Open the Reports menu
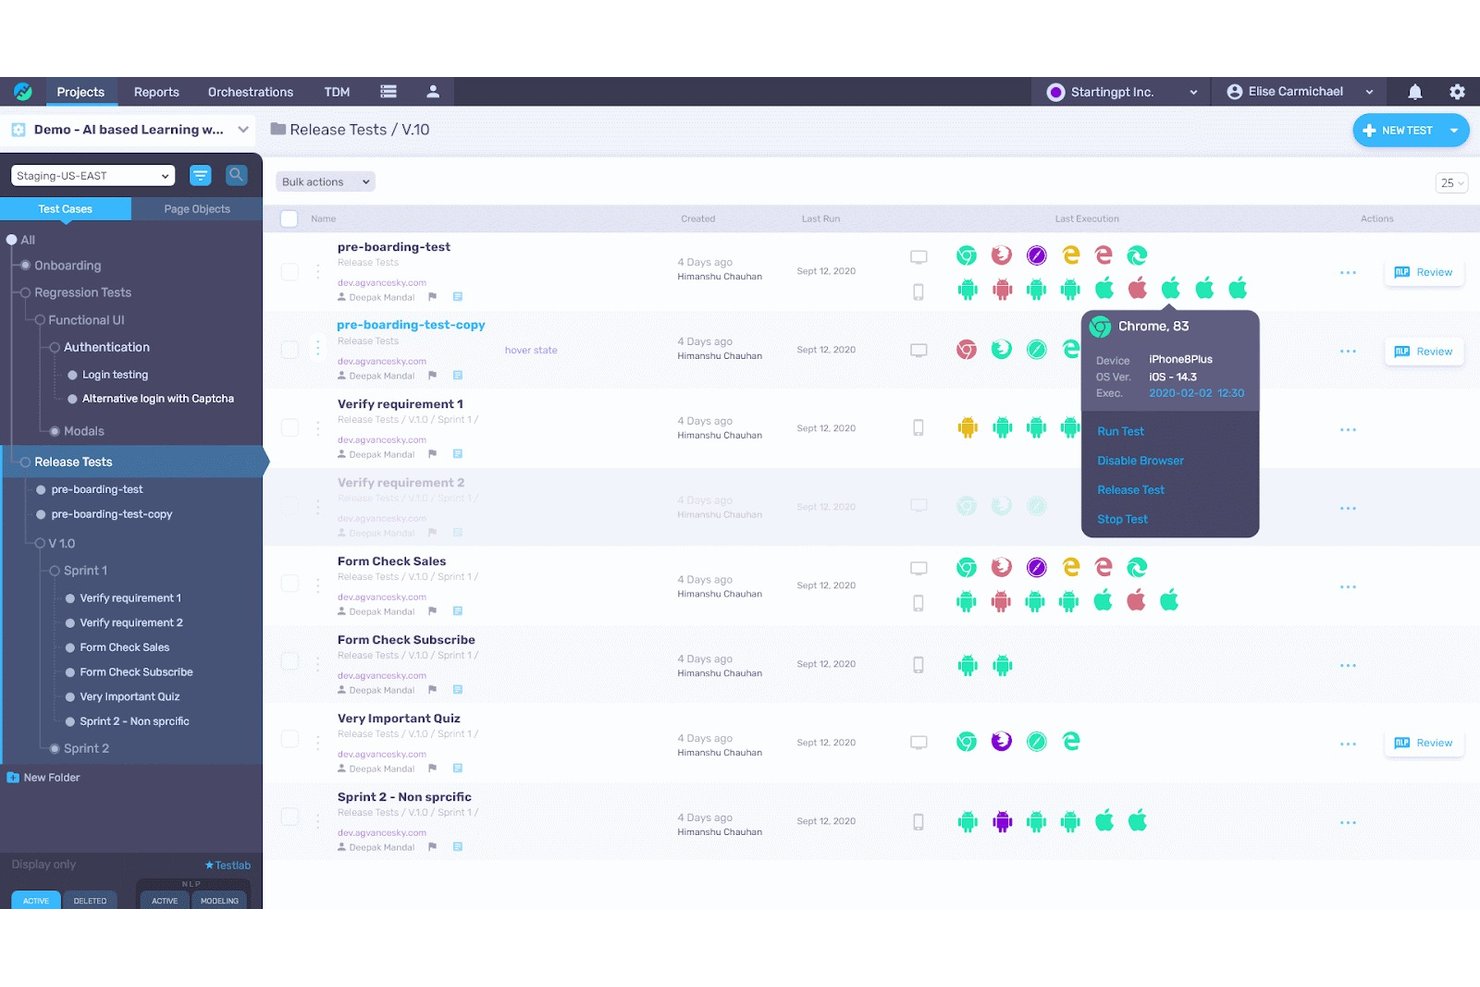The width and height of the screenshot is (1480, 987). coord(156,91)
